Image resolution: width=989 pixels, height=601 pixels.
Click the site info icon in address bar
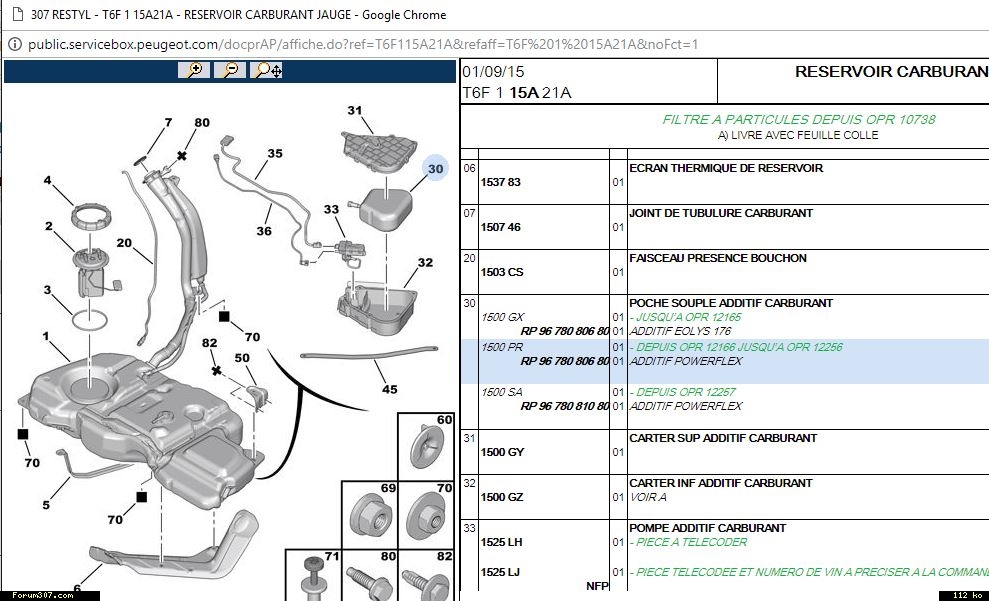pyautogui.click(x=14, y=44)
